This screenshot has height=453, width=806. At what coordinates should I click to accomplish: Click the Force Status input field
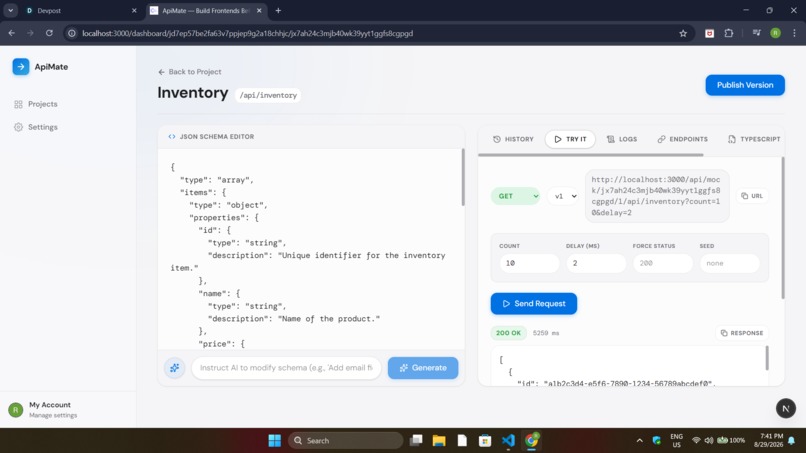coord(663,263)
